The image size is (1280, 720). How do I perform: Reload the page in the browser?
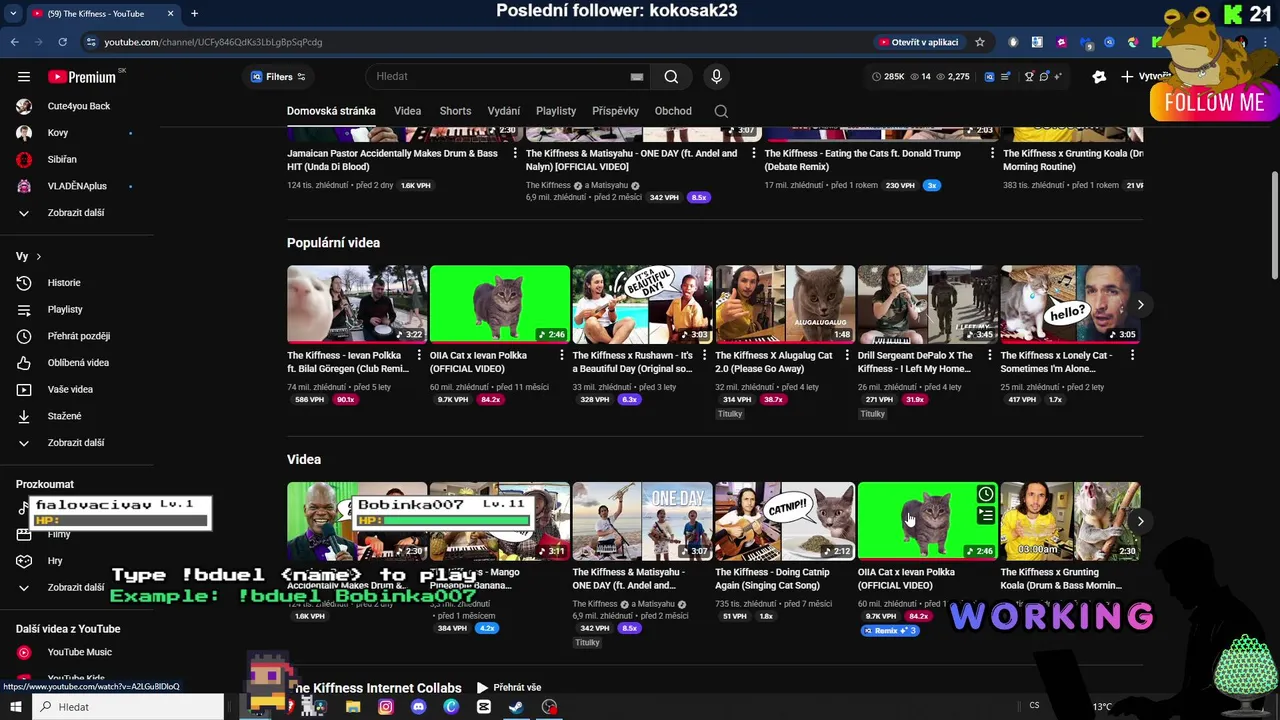62,42
